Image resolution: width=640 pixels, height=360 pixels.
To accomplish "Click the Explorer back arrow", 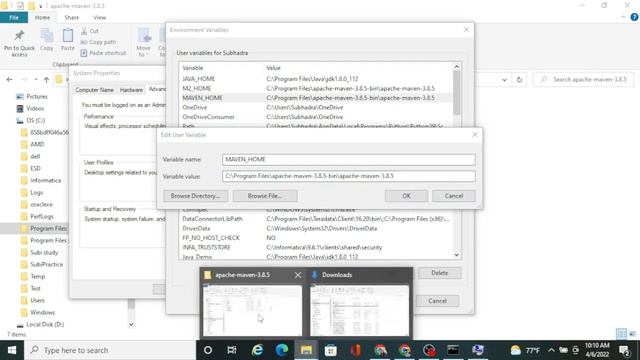I will [10, 80].
